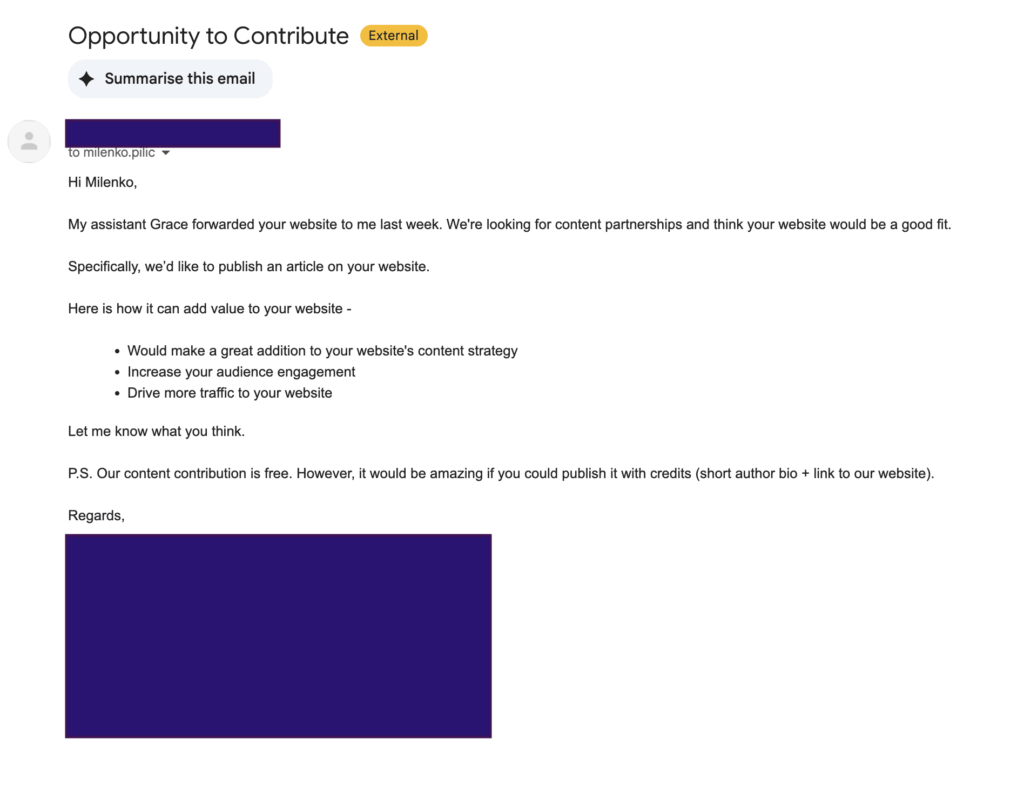The image size is (1024, 792).
Task: Click the purple redacted area under Regards
Action: tap(278, 636)
